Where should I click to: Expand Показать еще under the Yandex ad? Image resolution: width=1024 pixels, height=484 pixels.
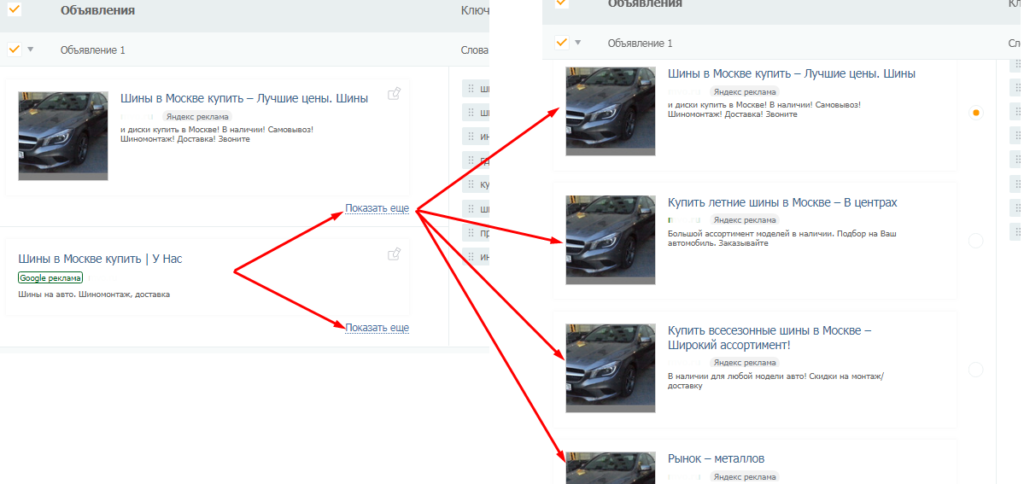point(377,209)
